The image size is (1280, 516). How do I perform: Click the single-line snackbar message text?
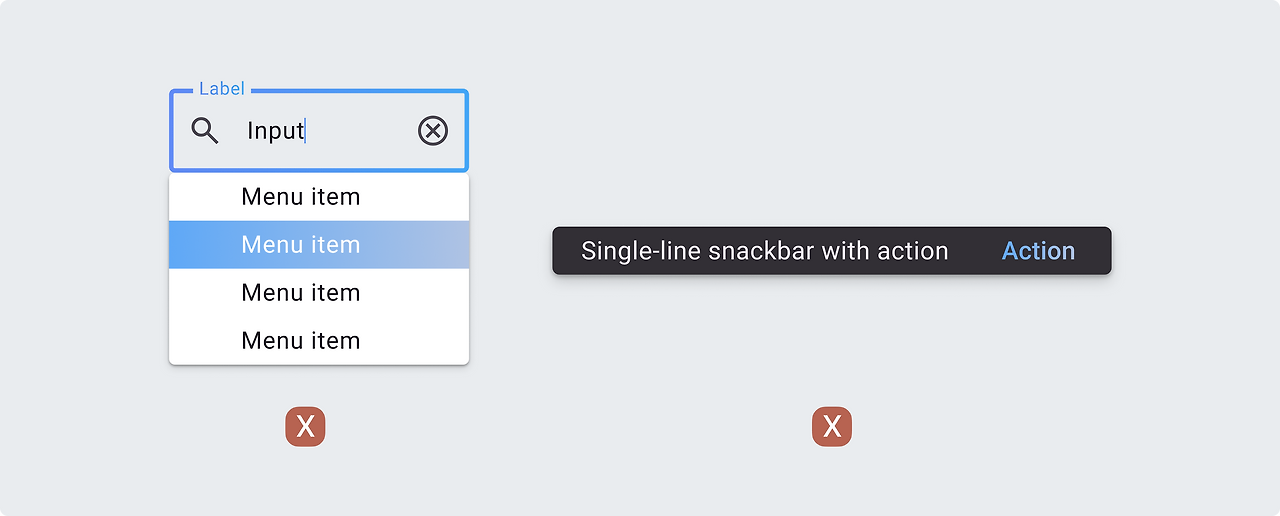764,251
